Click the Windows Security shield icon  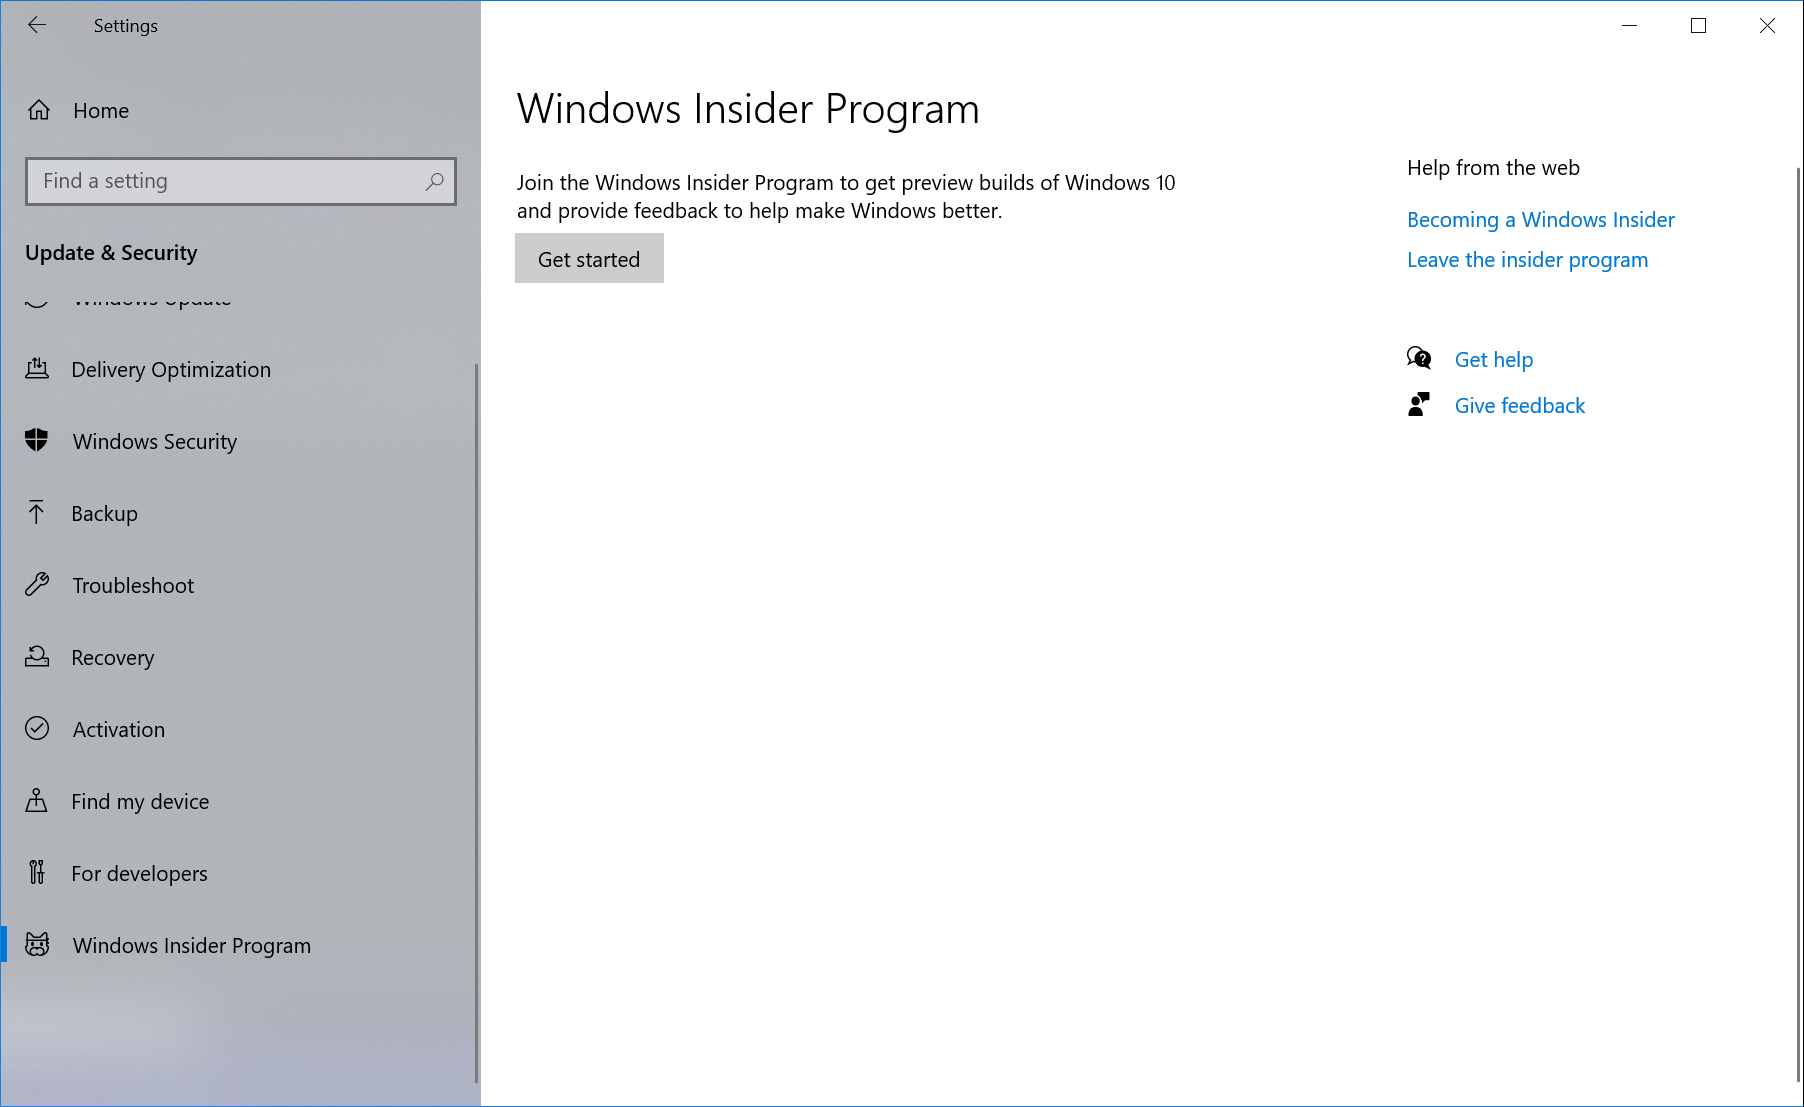click(x=37, y=441)
